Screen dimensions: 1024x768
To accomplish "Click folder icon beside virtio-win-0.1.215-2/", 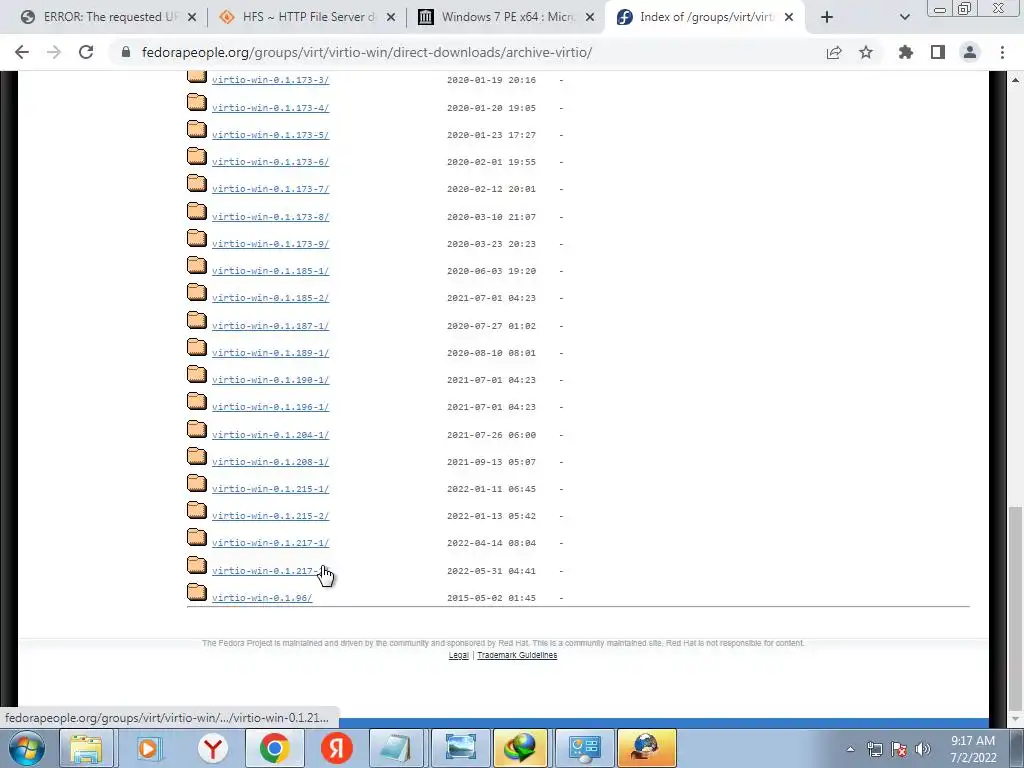I will tap(197, 511).
